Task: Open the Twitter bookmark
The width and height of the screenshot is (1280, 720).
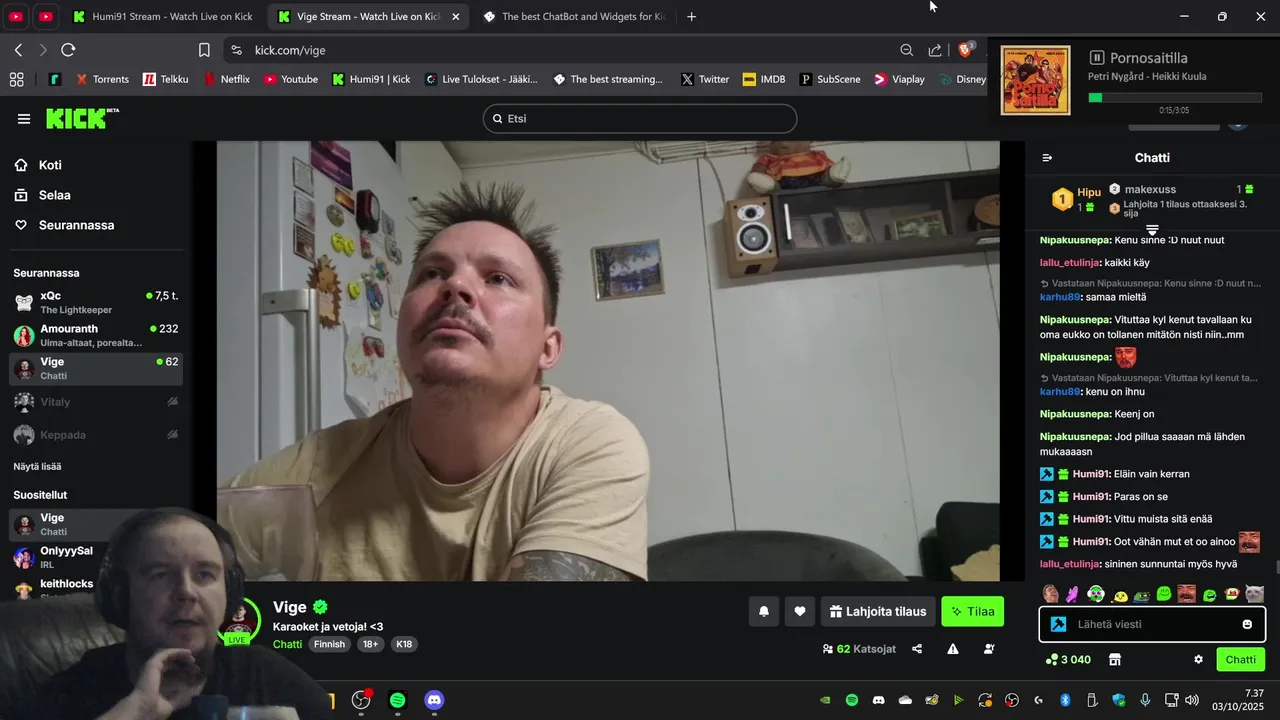Action: pos(704,79)
